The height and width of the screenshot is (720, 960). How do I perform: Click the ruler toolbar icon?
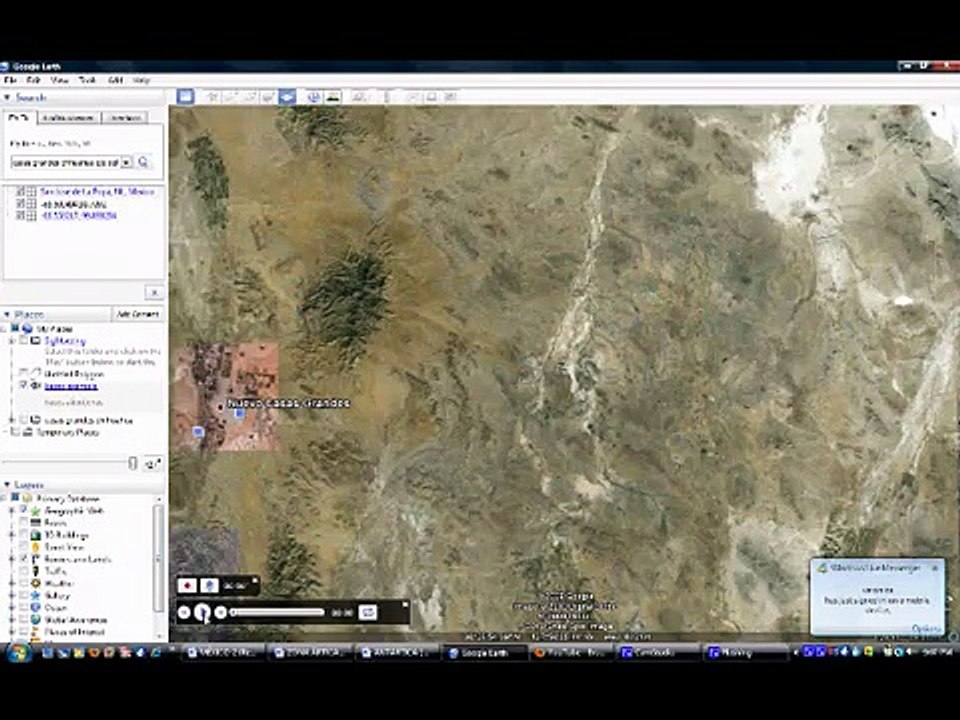386,96
